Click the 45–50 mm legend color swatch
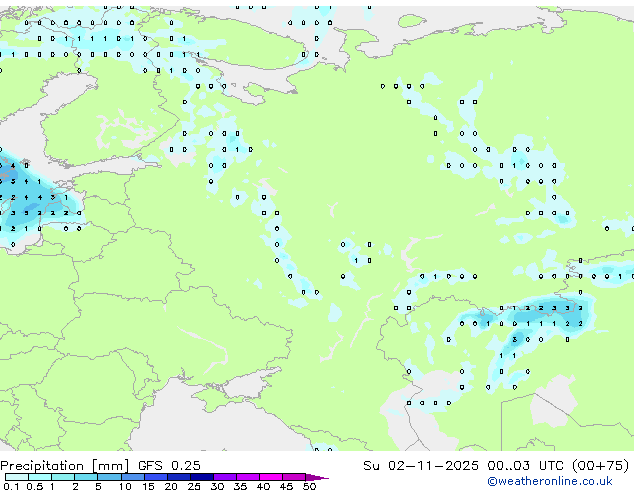This screenshot has height=490, width=634. coord(294,477)
